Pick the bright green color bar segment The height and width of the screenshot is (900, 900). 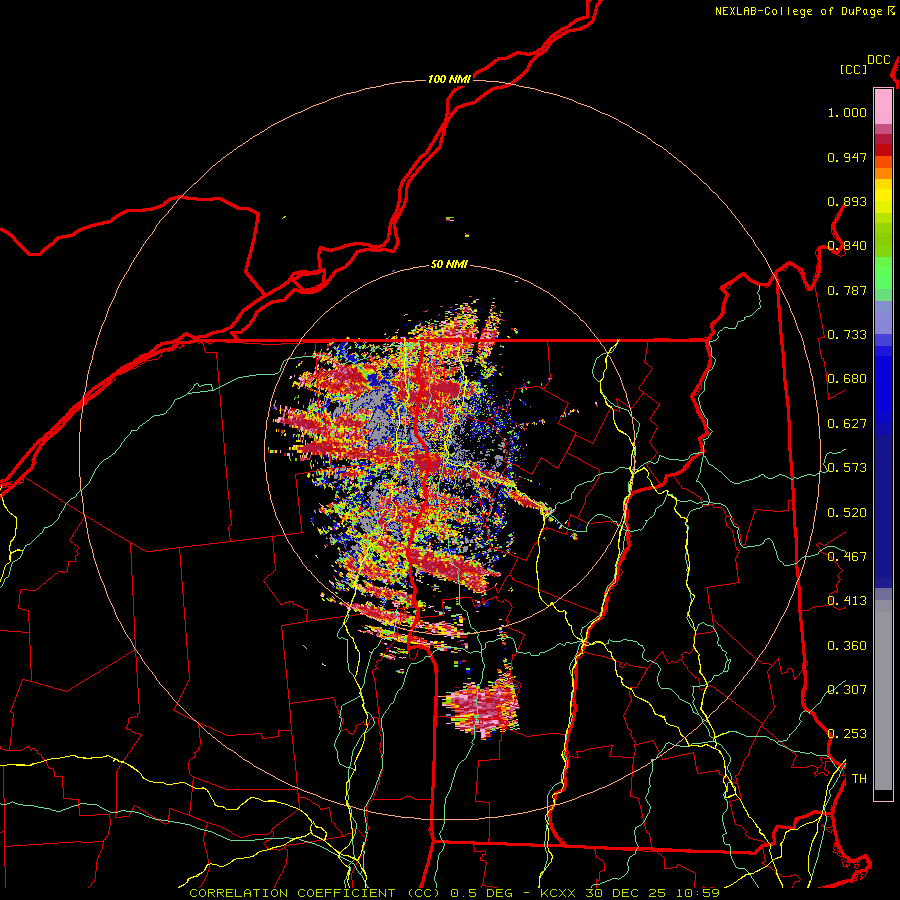click(883, 273)
